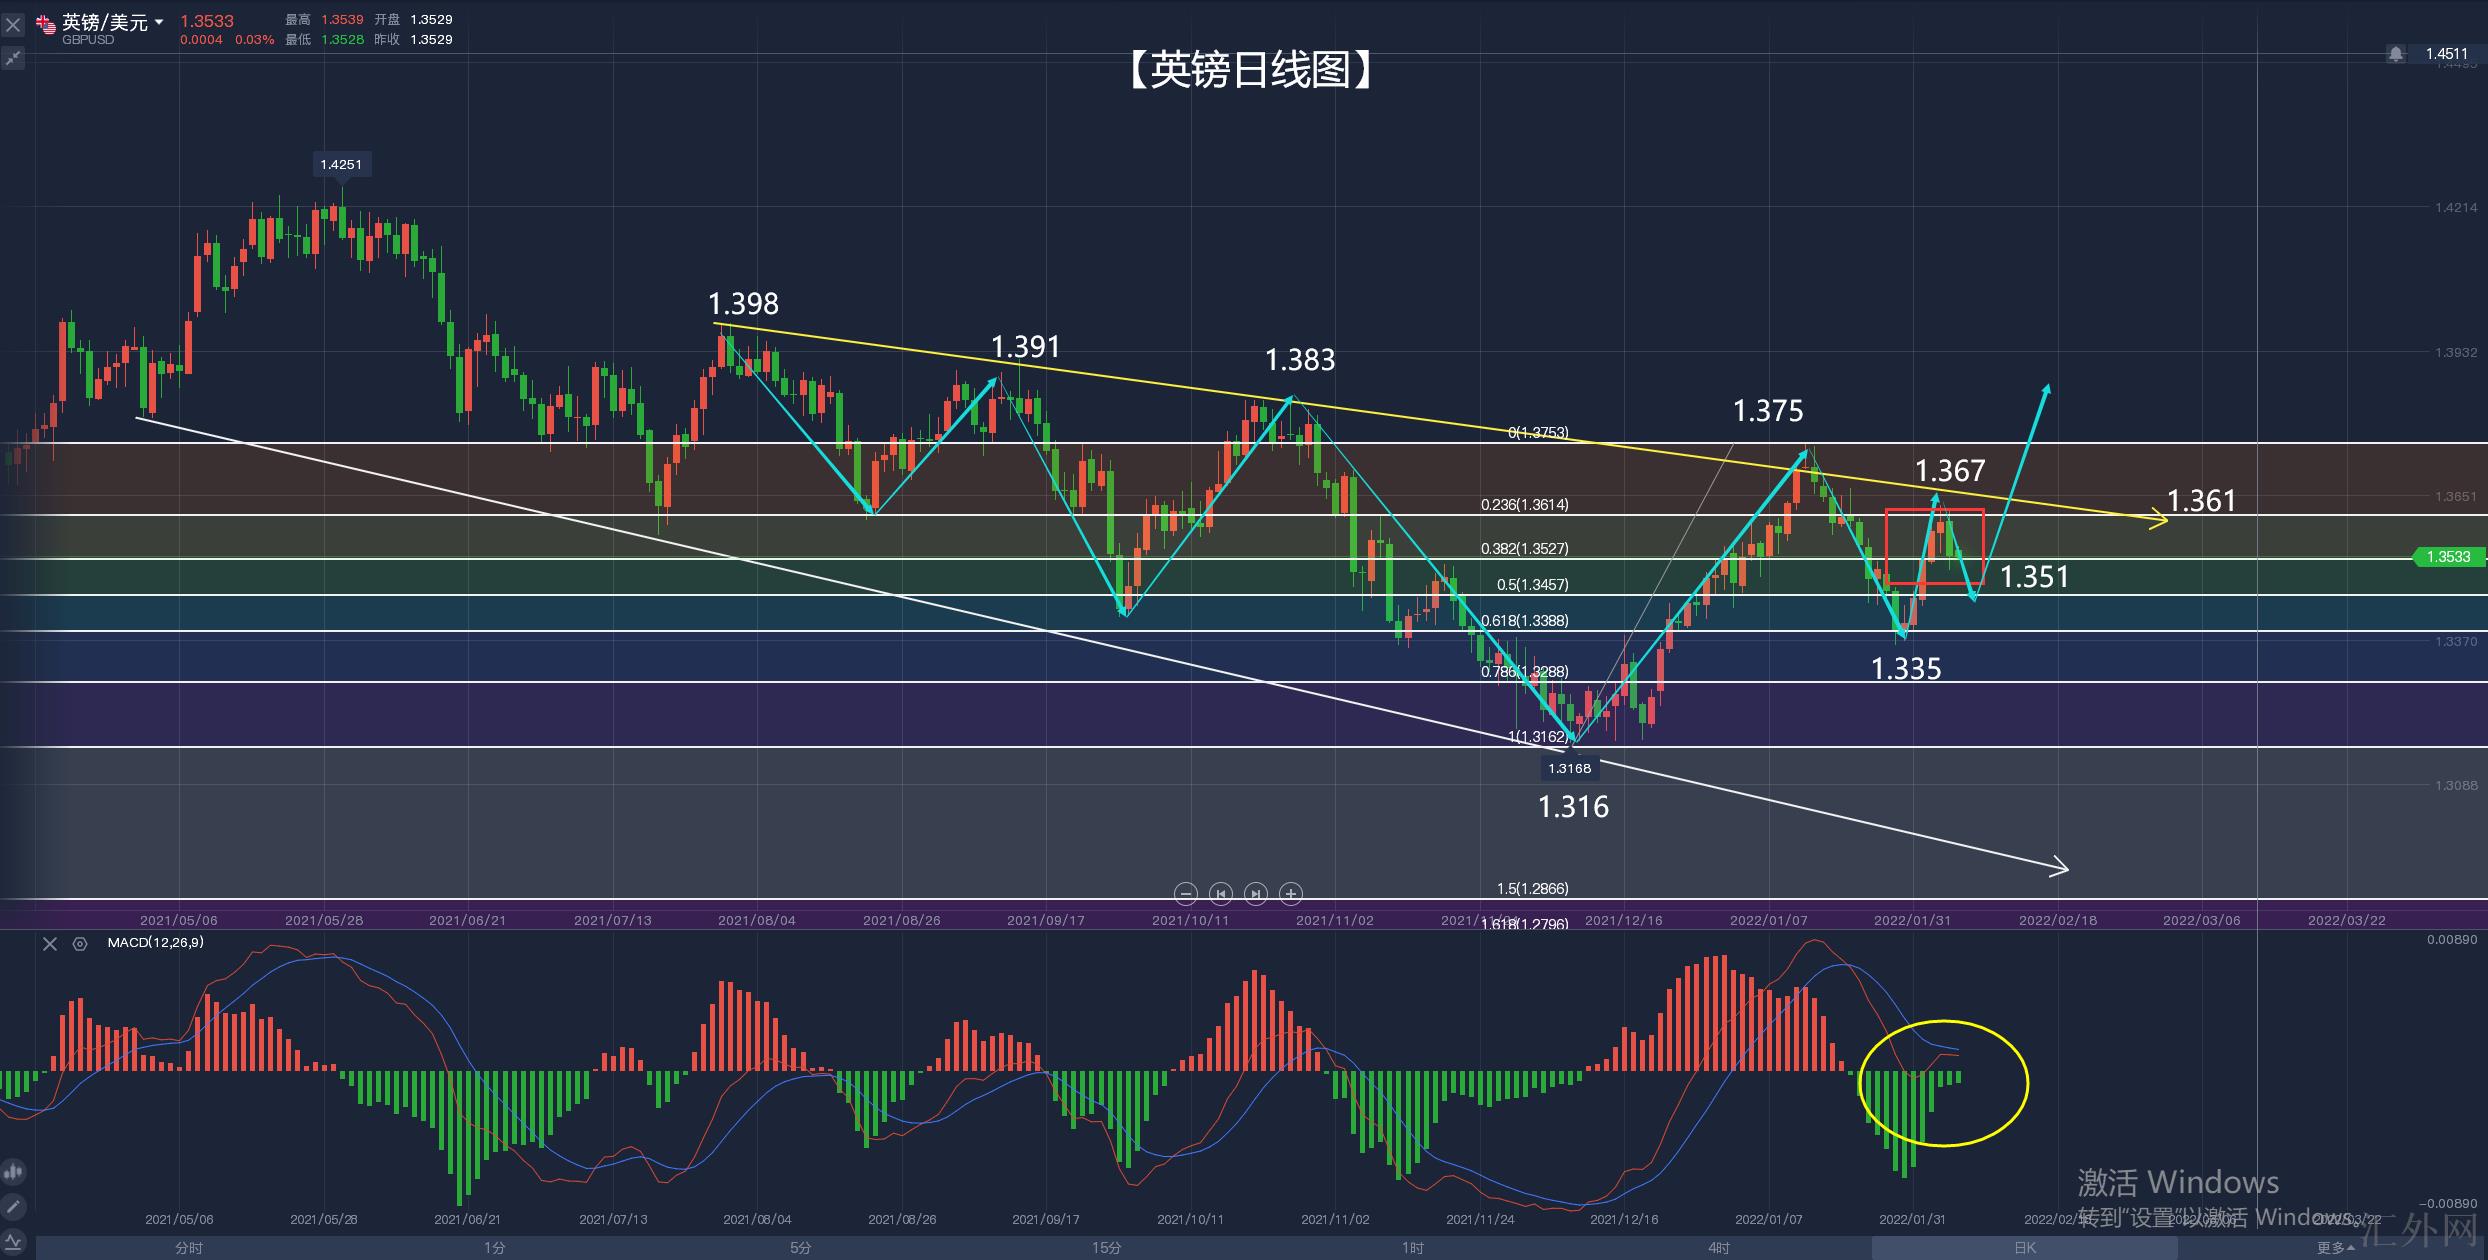Open the 更多 timeframe menu
Image resolution: width=2488 pixels, height=1260 pixels.
2335,1248
